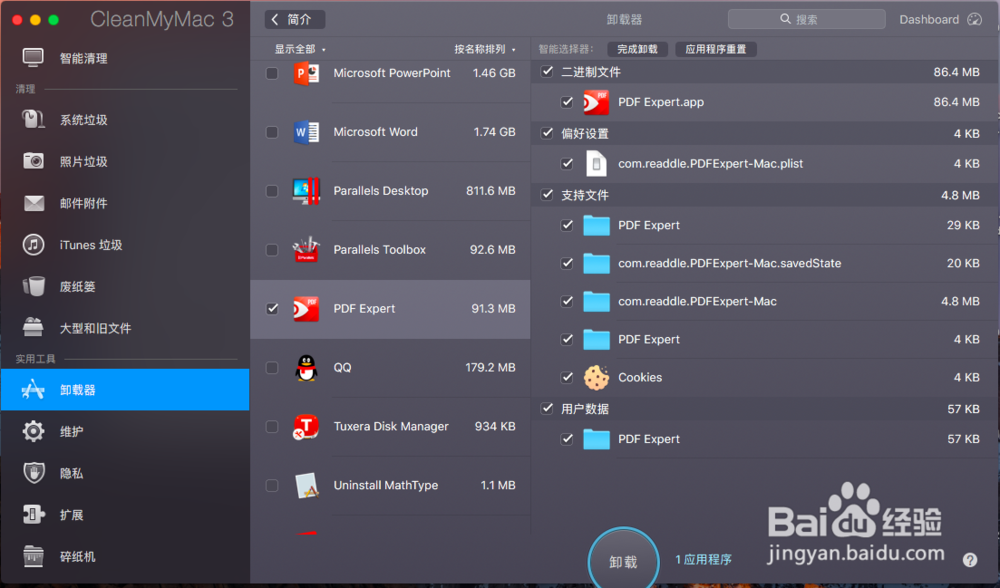The width and height of the screenshot is (1000, 588).
Task: Select the 卸载器 uninstaller icon in sidebar
Action: (x=33, y=389)
